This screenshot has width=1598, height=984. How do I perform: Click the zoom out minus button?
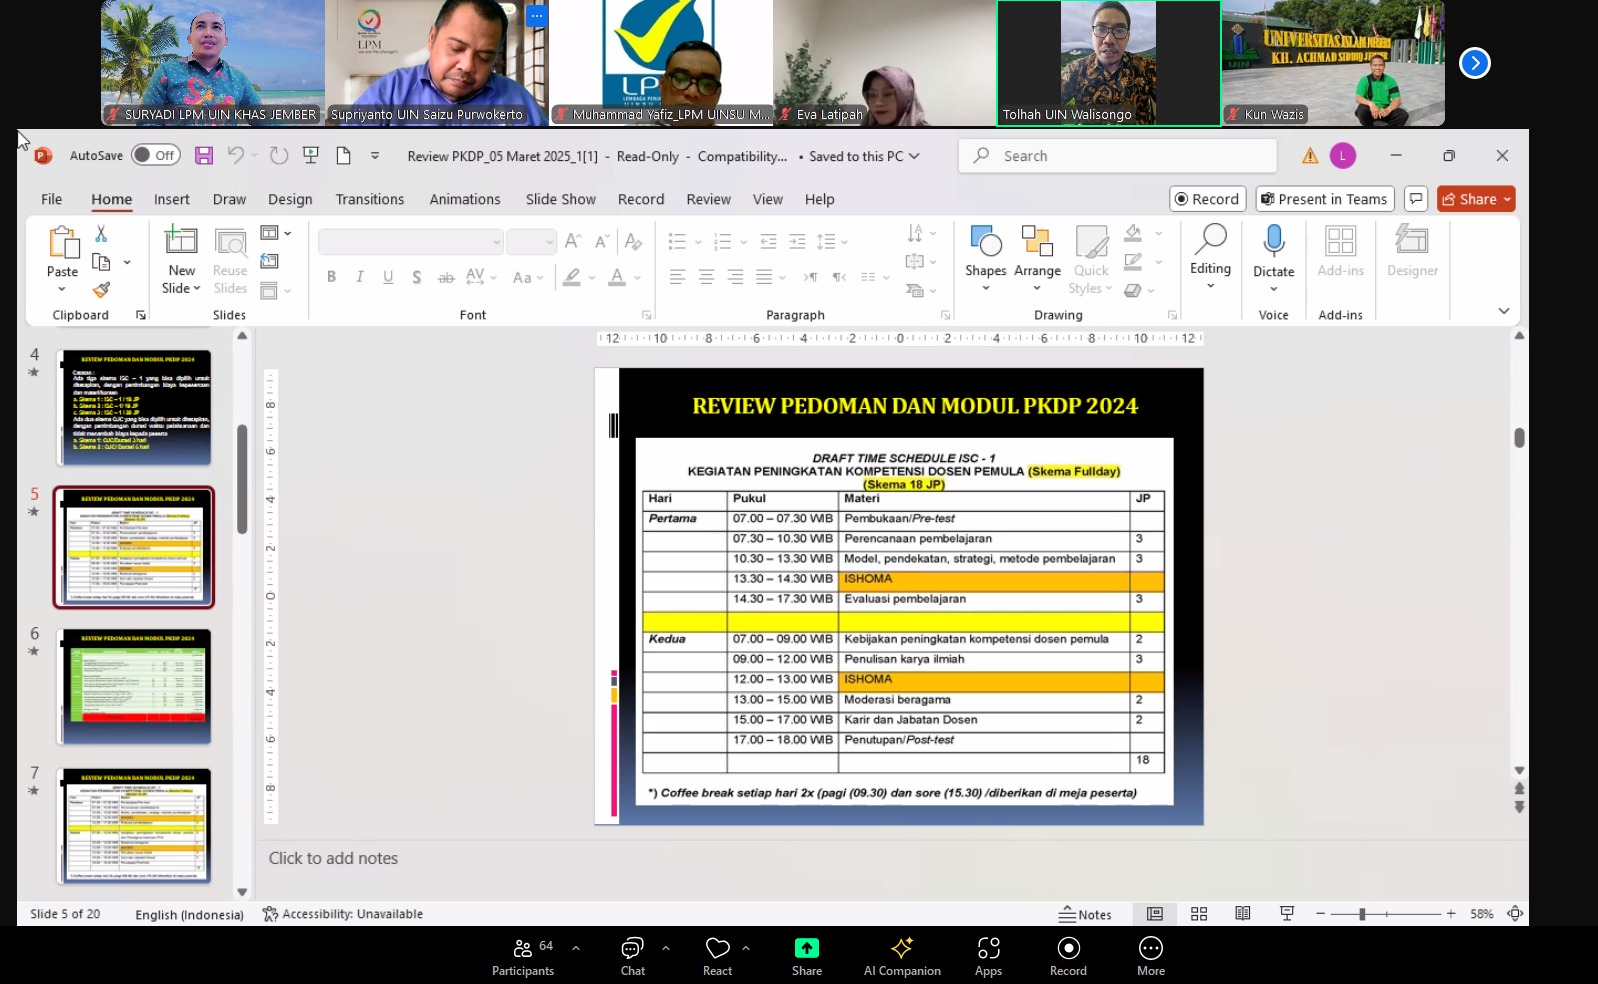(x=1320, y=914)
